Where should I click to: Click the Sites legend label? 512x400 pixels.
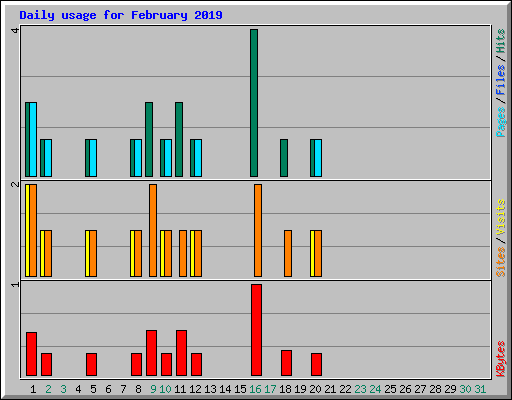pyautogui.click(x=500, y=262)
